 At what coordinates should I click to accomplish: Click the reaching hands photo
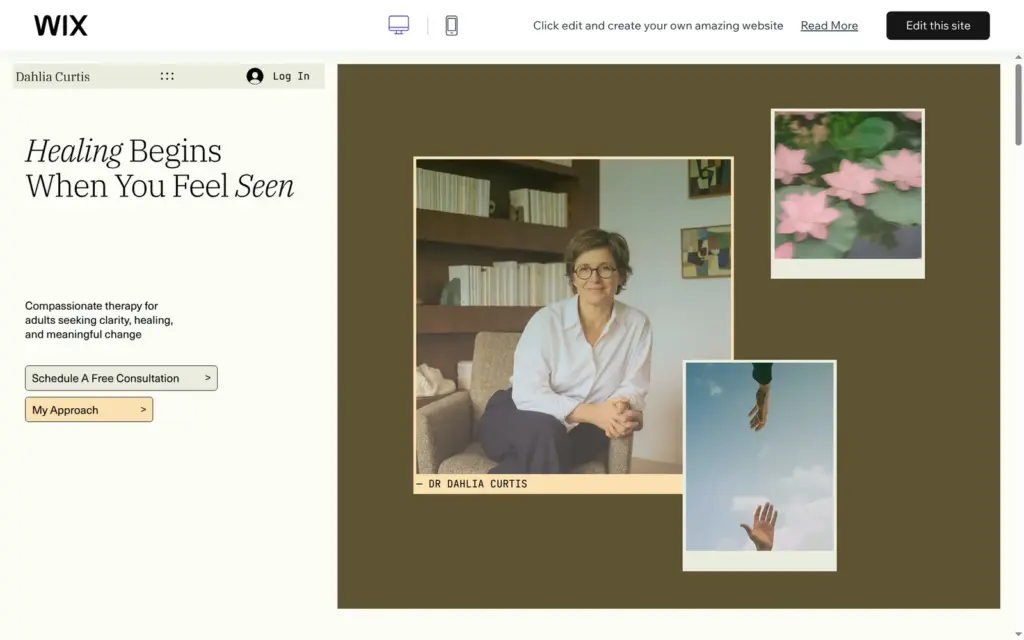[760, 456]
